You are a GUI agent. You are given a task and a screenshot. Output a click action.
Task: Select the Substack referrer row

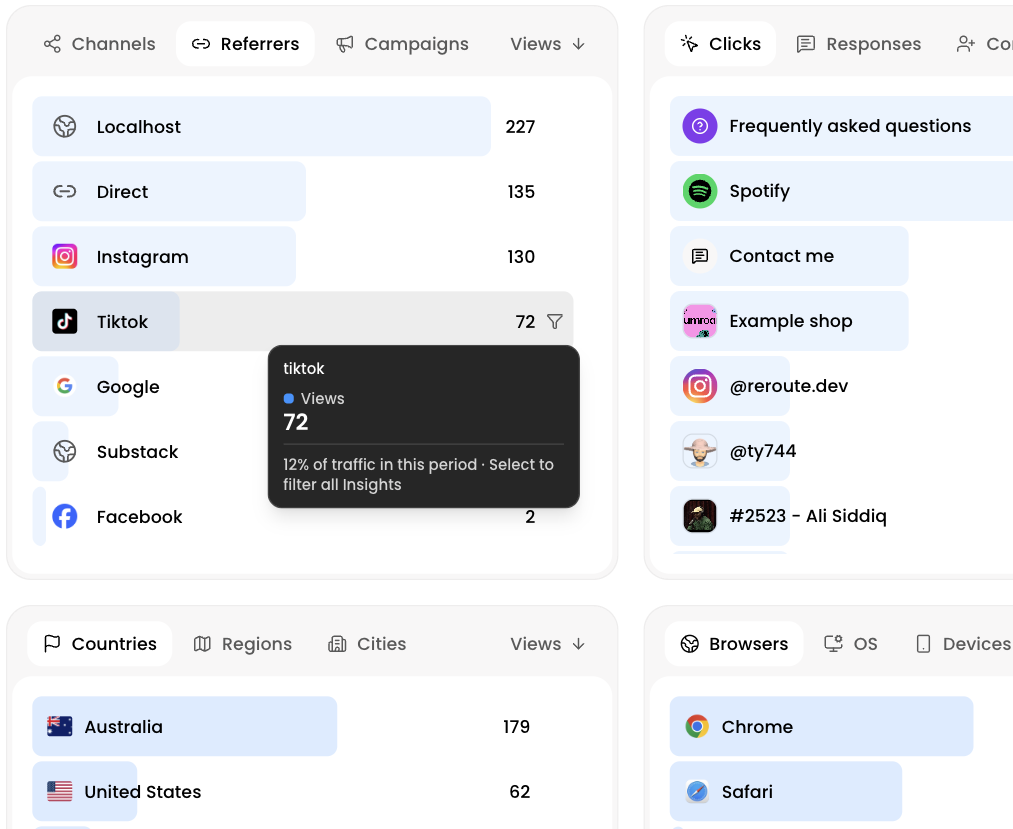pos(150,452)
